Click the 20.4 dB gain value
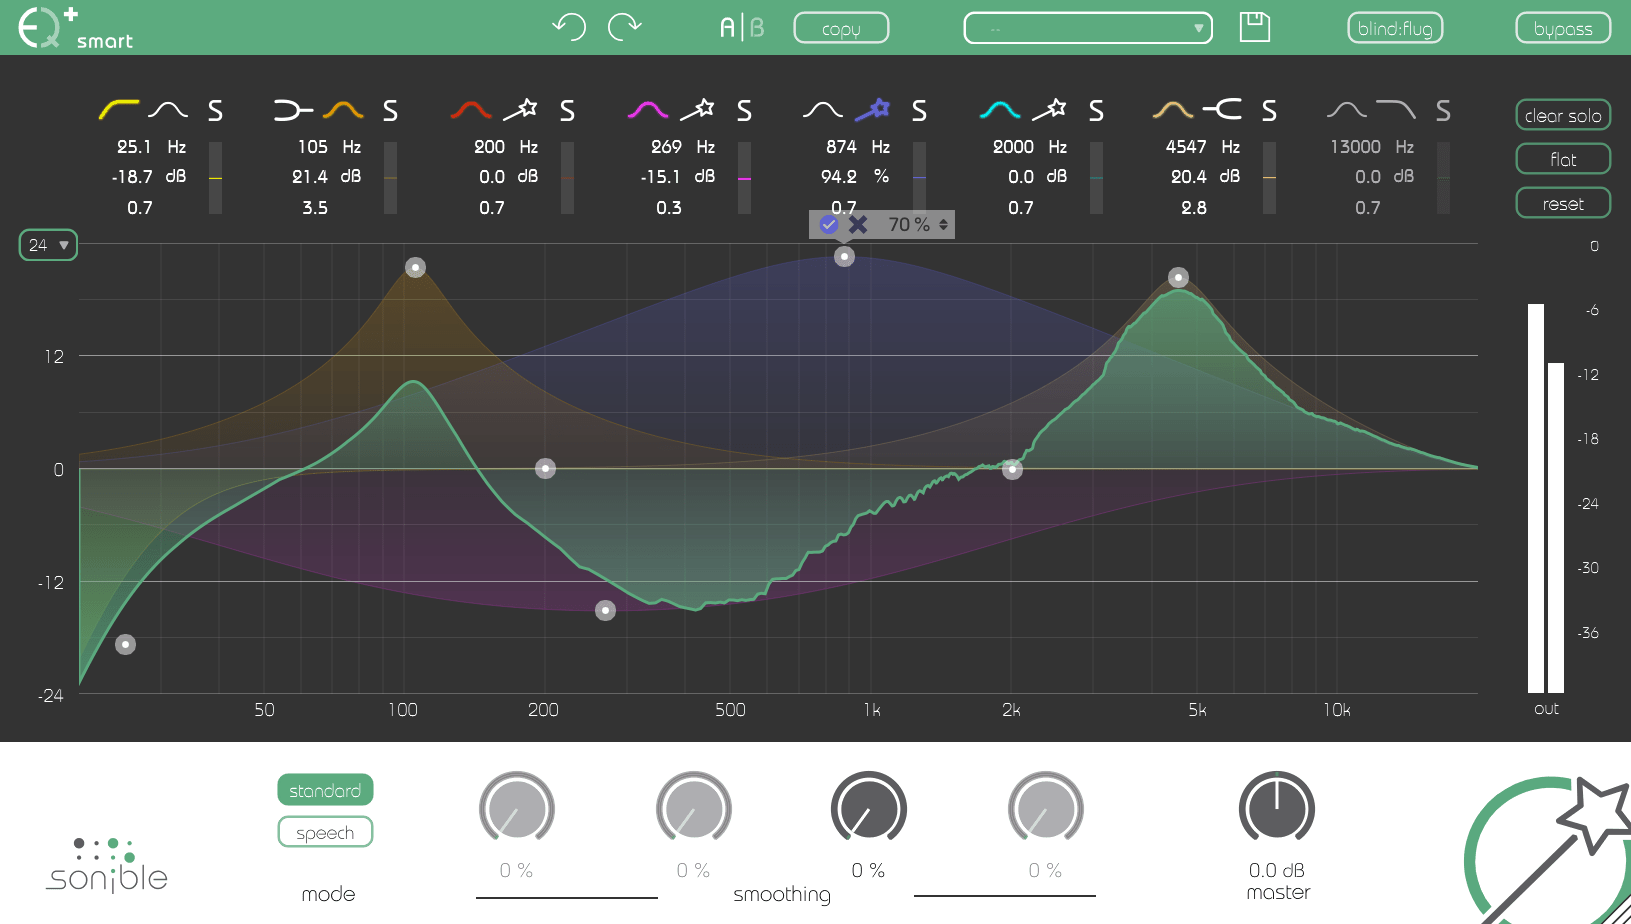The height and width of the screenshot is (924, 1631). tap(1189, 177)
